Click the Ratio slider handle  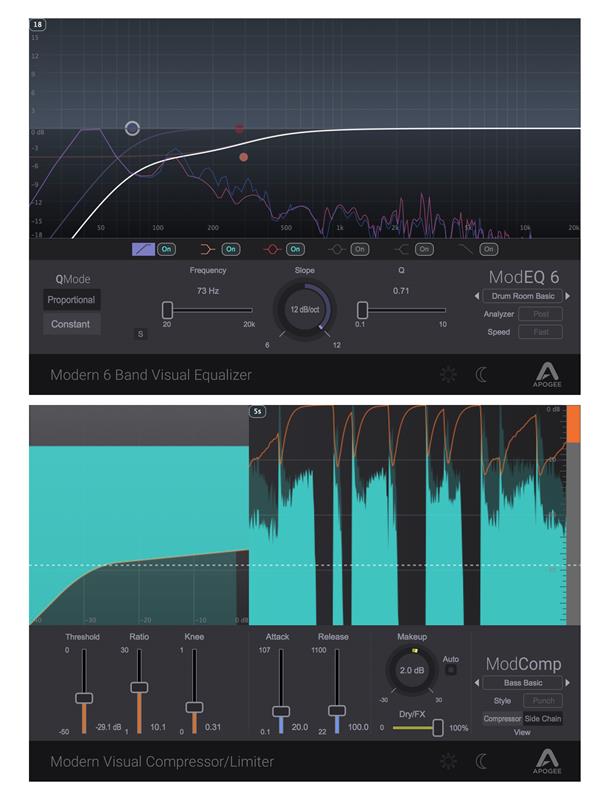[x=139, y=687]
